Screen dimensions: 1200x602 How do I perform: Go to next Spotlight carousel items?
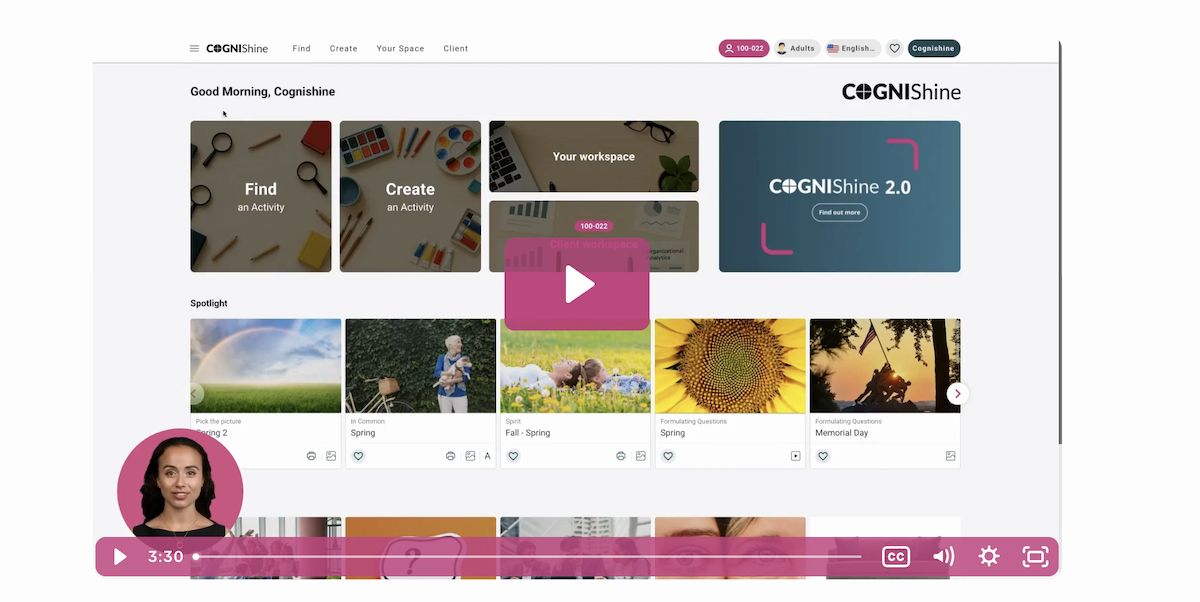(957, 394)
